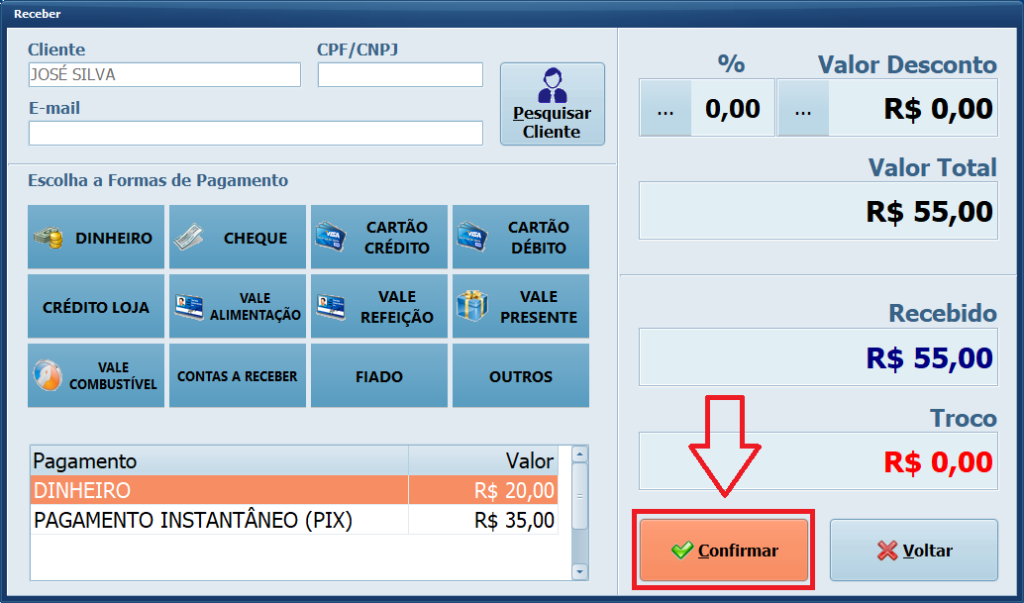Click the Visa card icon on CARTÃO DÉBITO
Screen dimensions: 1024x603
[472, 236]
